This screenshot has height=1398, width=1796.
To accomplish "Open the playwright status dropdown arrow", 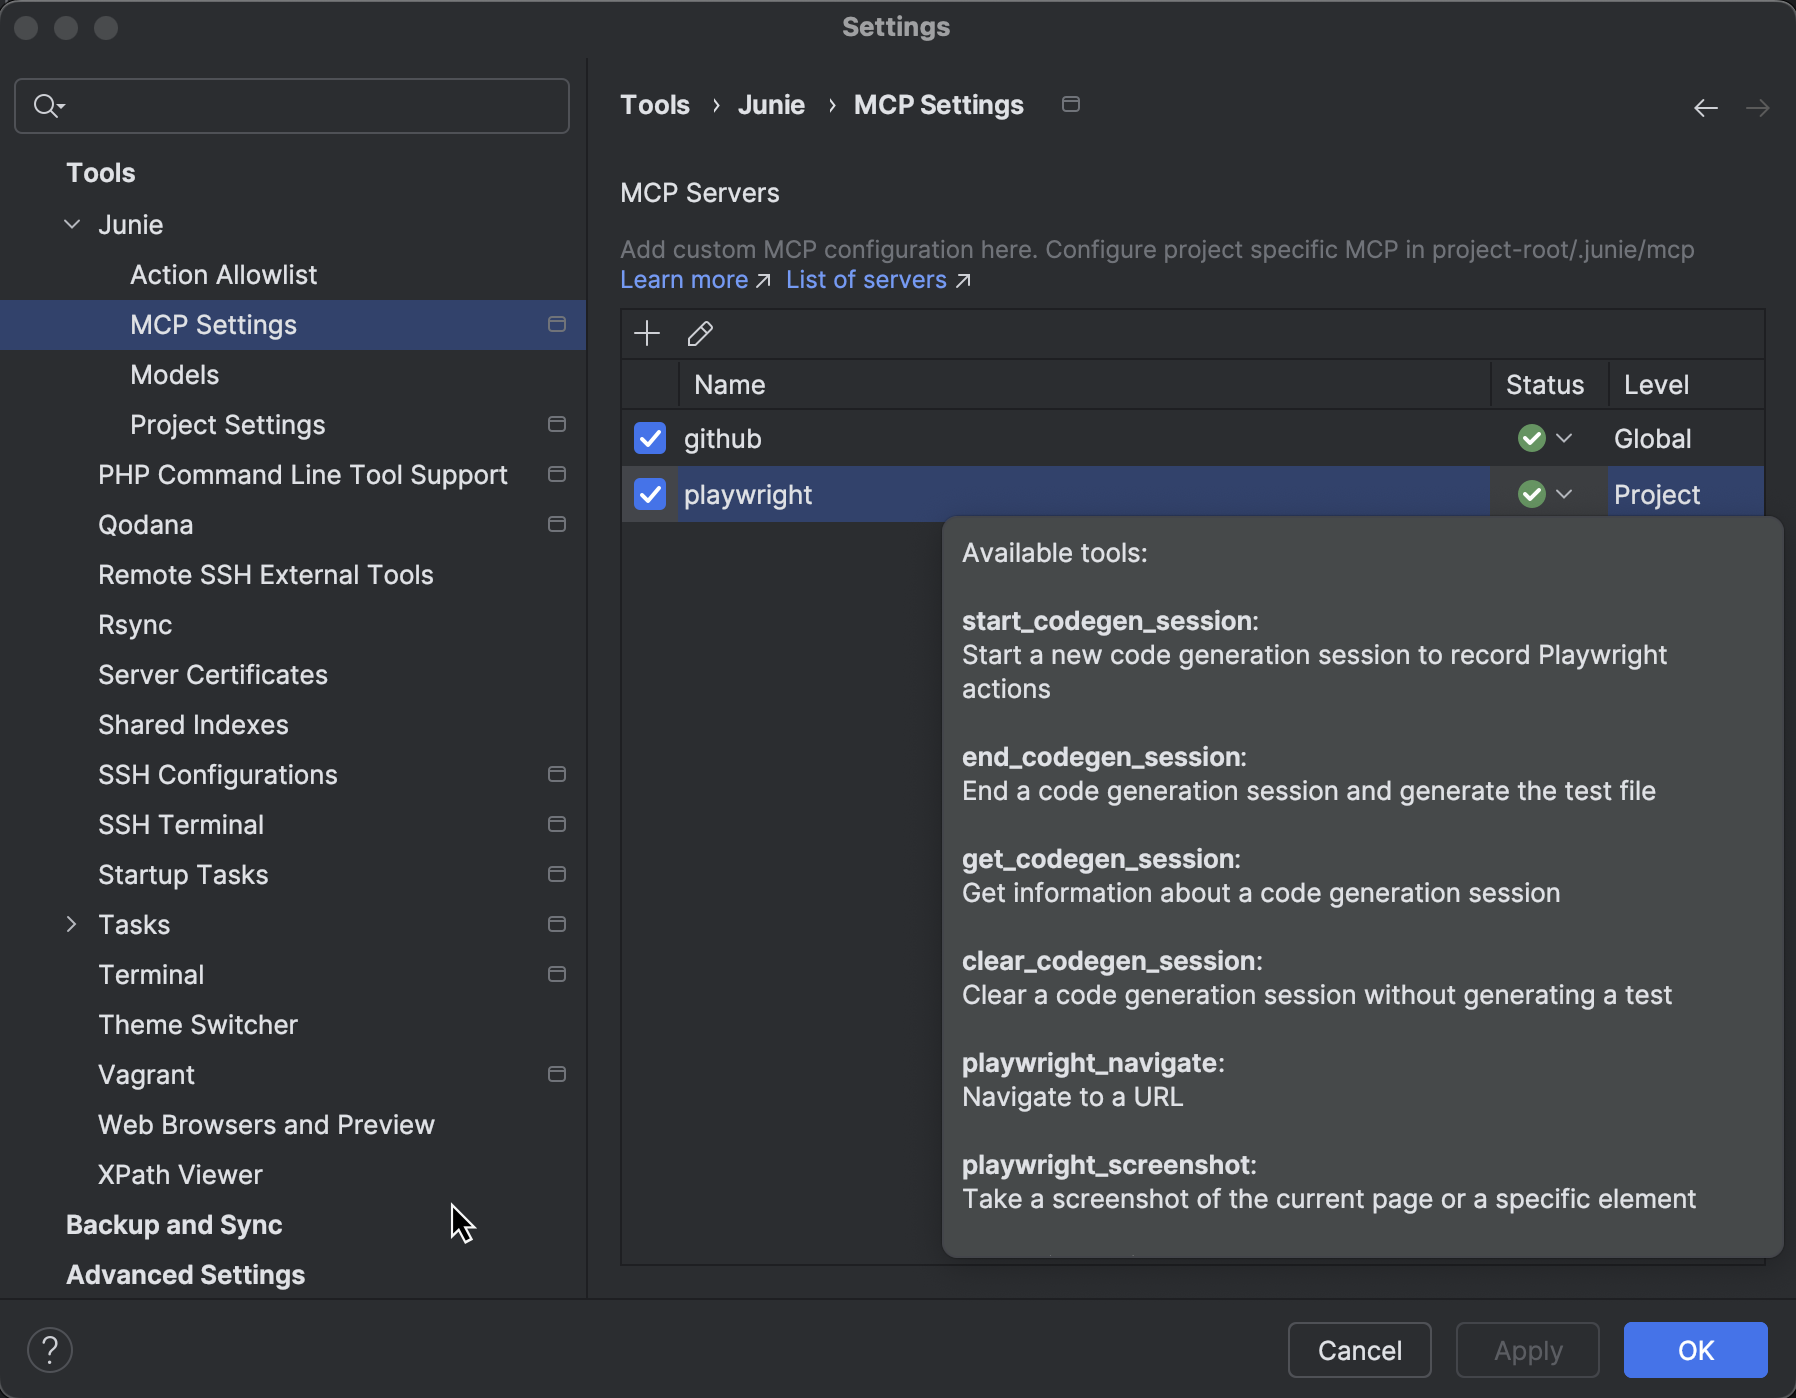I will (x=1563, y=493).
